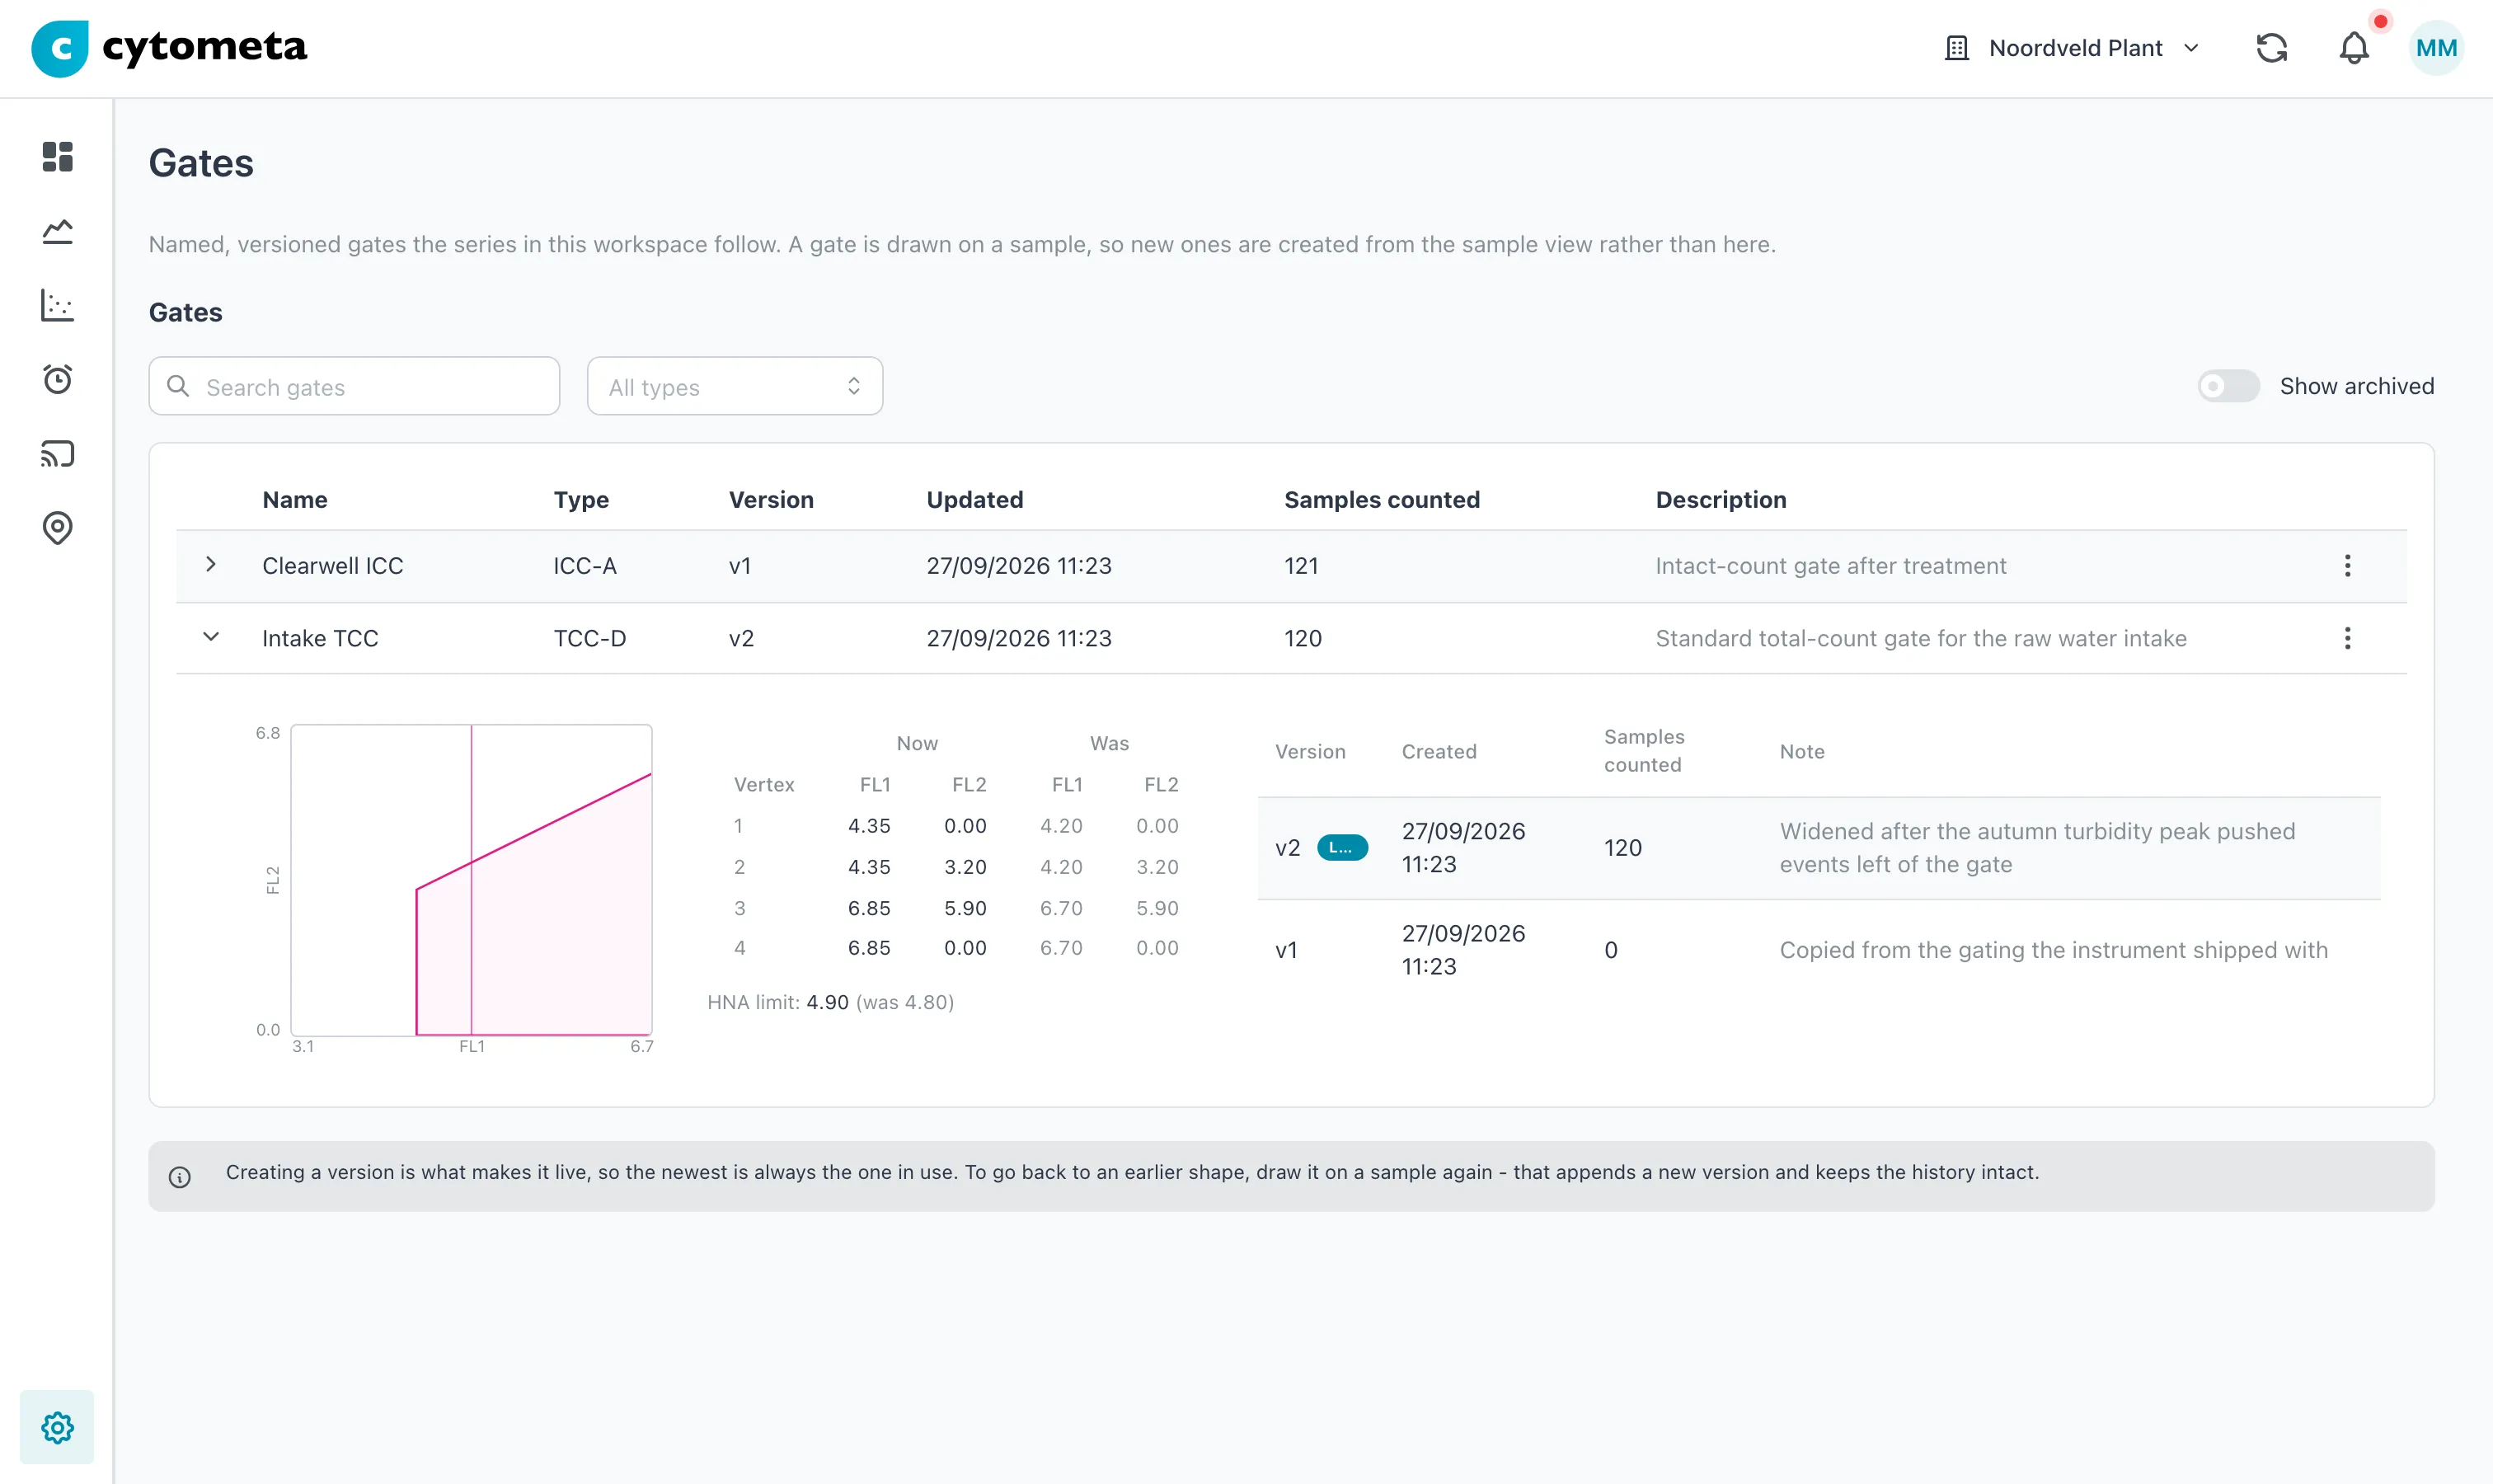Open the Noordveld Plant workspace dropdown
This screenshot has height=1484, width=2493.
(x=2073, y=48)
